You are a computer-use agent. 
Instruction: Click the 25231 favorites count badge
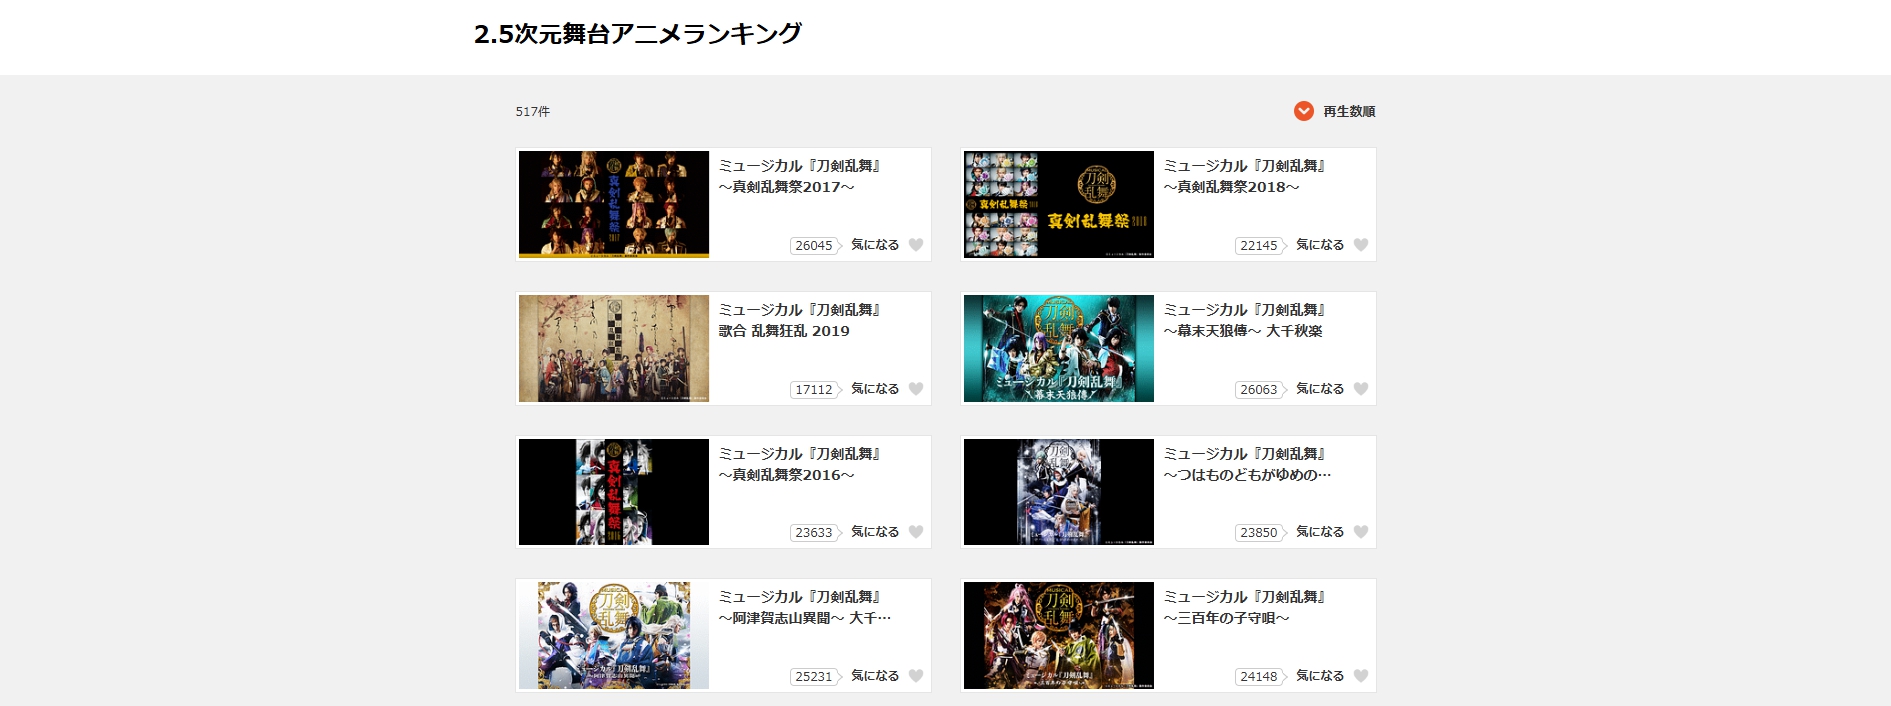click(815, 676)
